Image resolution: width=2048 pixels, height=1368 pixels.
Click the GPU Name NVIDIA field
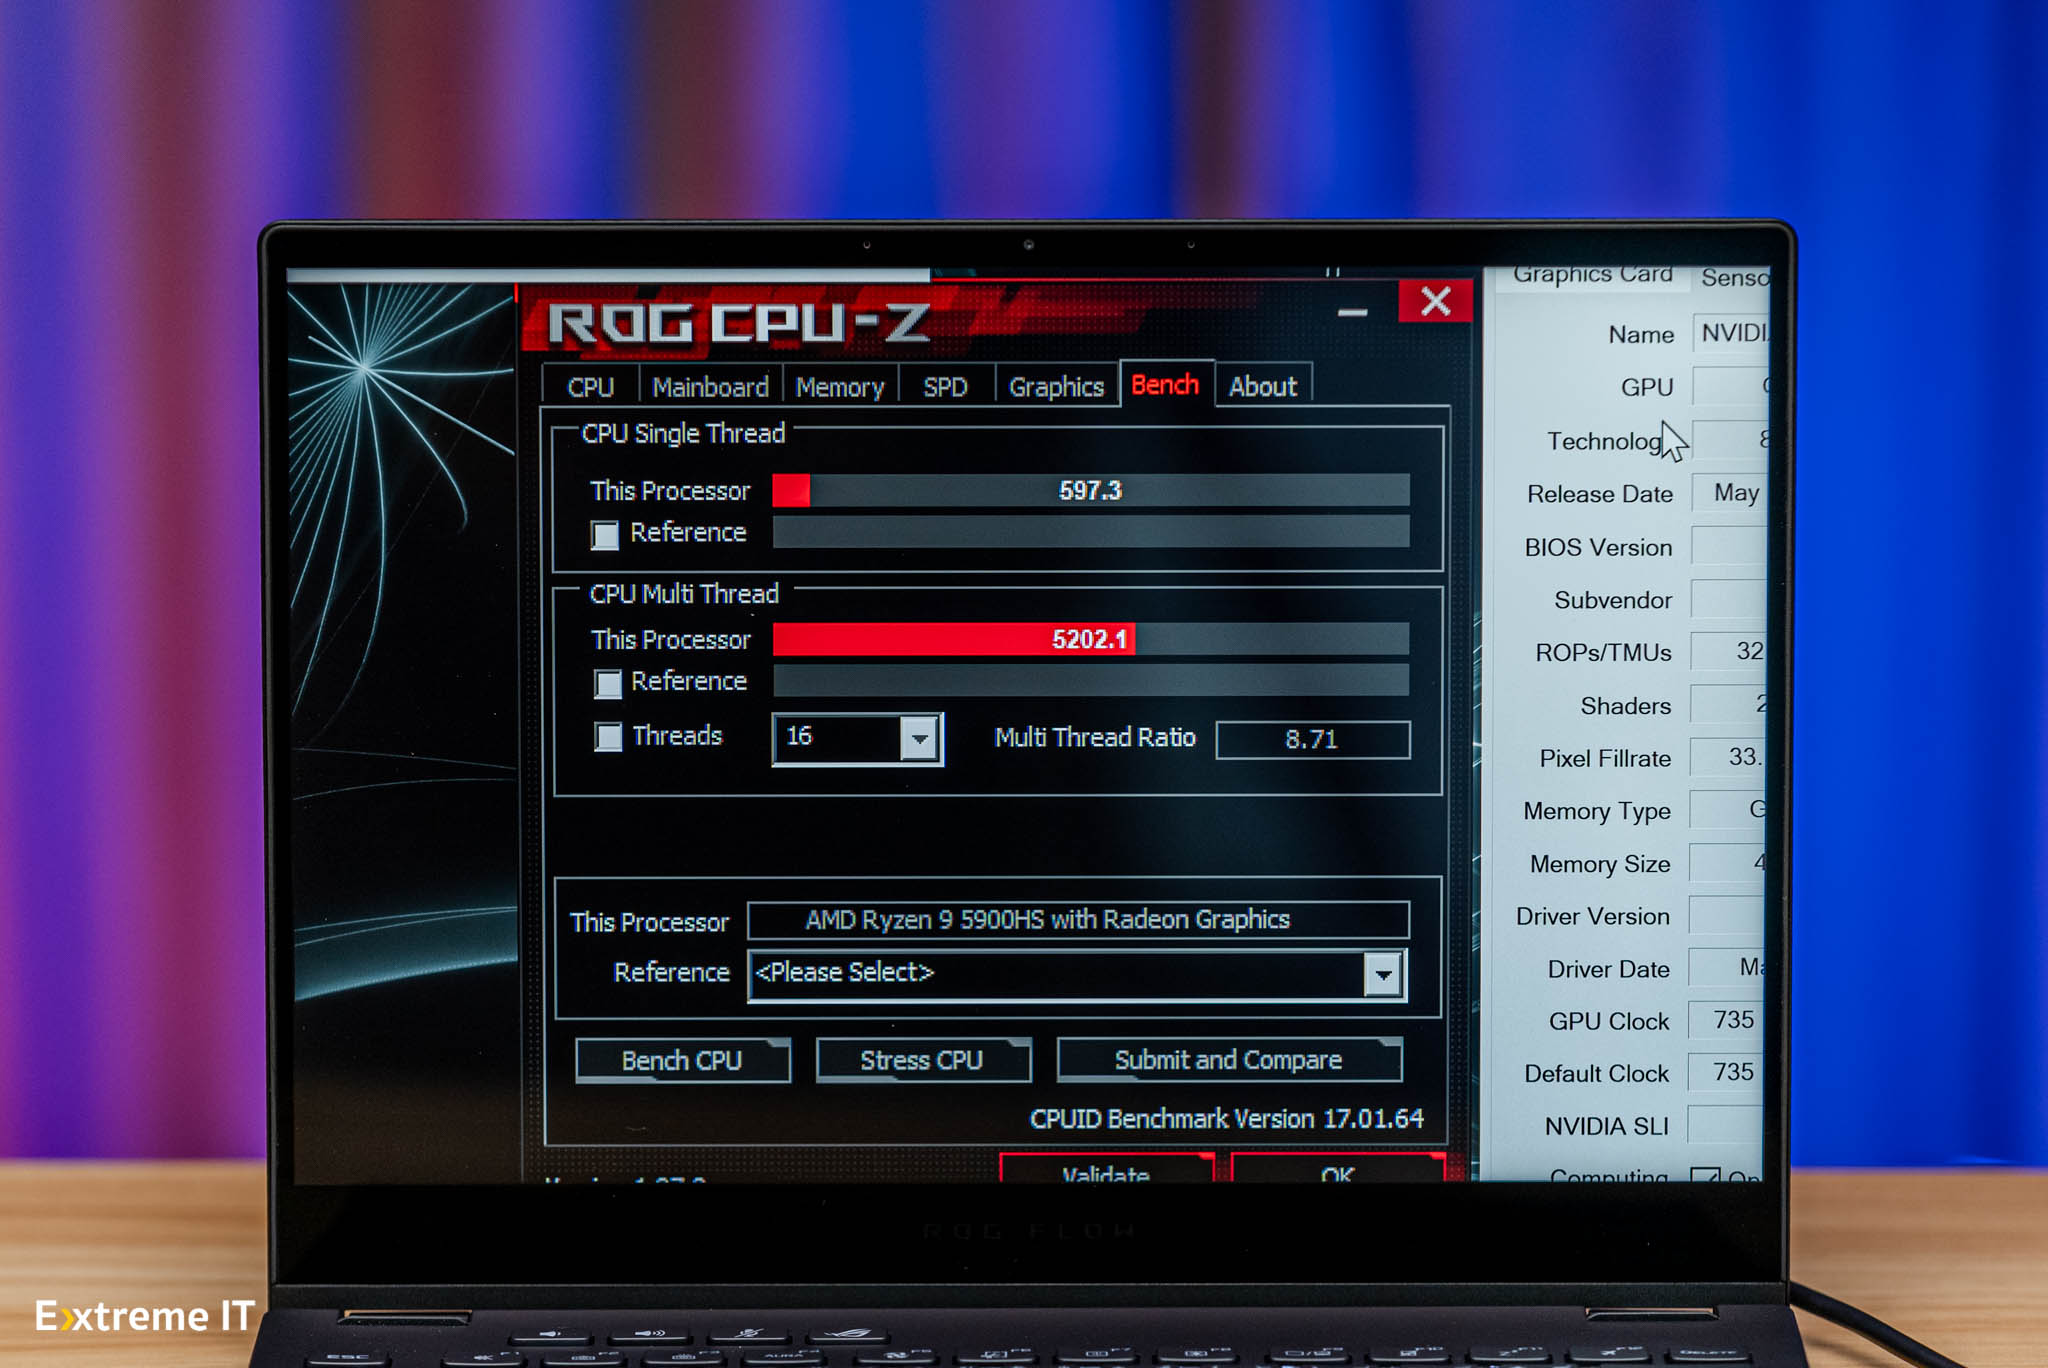pos(1731,333)
